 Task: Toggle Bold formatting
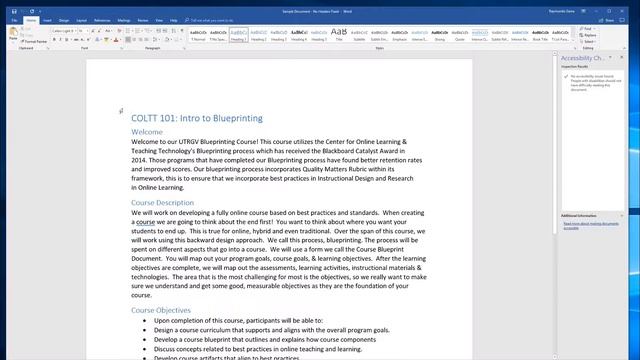54,40
